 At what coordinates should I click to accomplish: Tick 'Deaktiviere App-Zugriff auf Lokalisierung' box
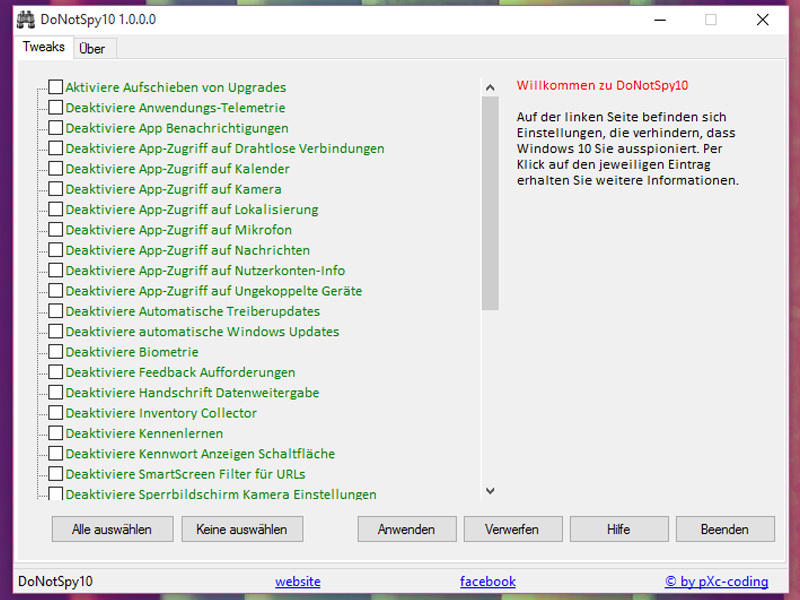click(56, 209)
